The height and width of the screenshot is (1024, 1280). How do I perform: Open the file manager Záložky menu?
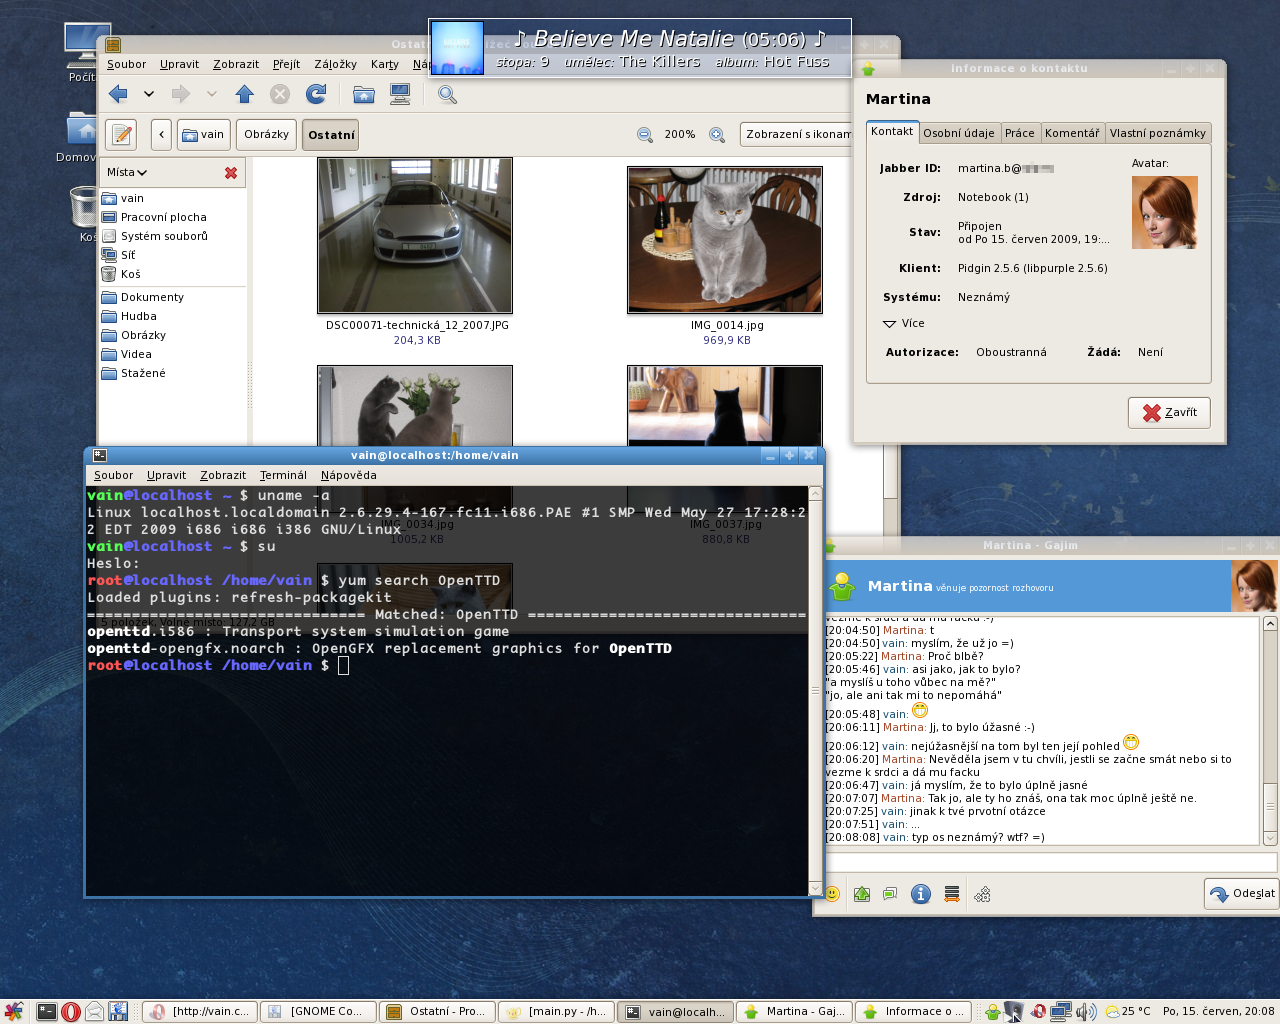point(335,64)
